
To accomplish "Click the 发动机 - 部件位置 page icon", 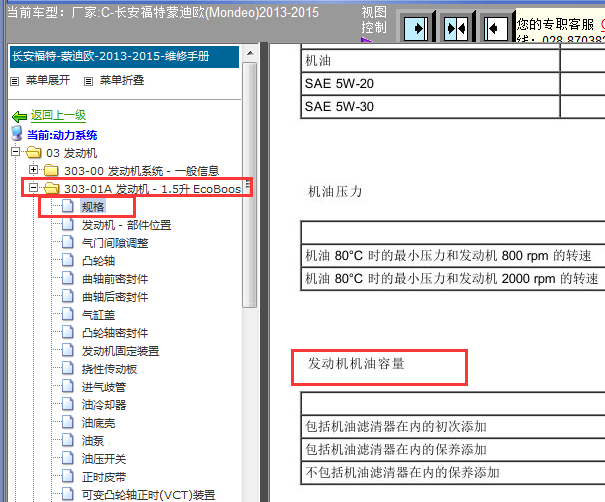I will (68, 224).
